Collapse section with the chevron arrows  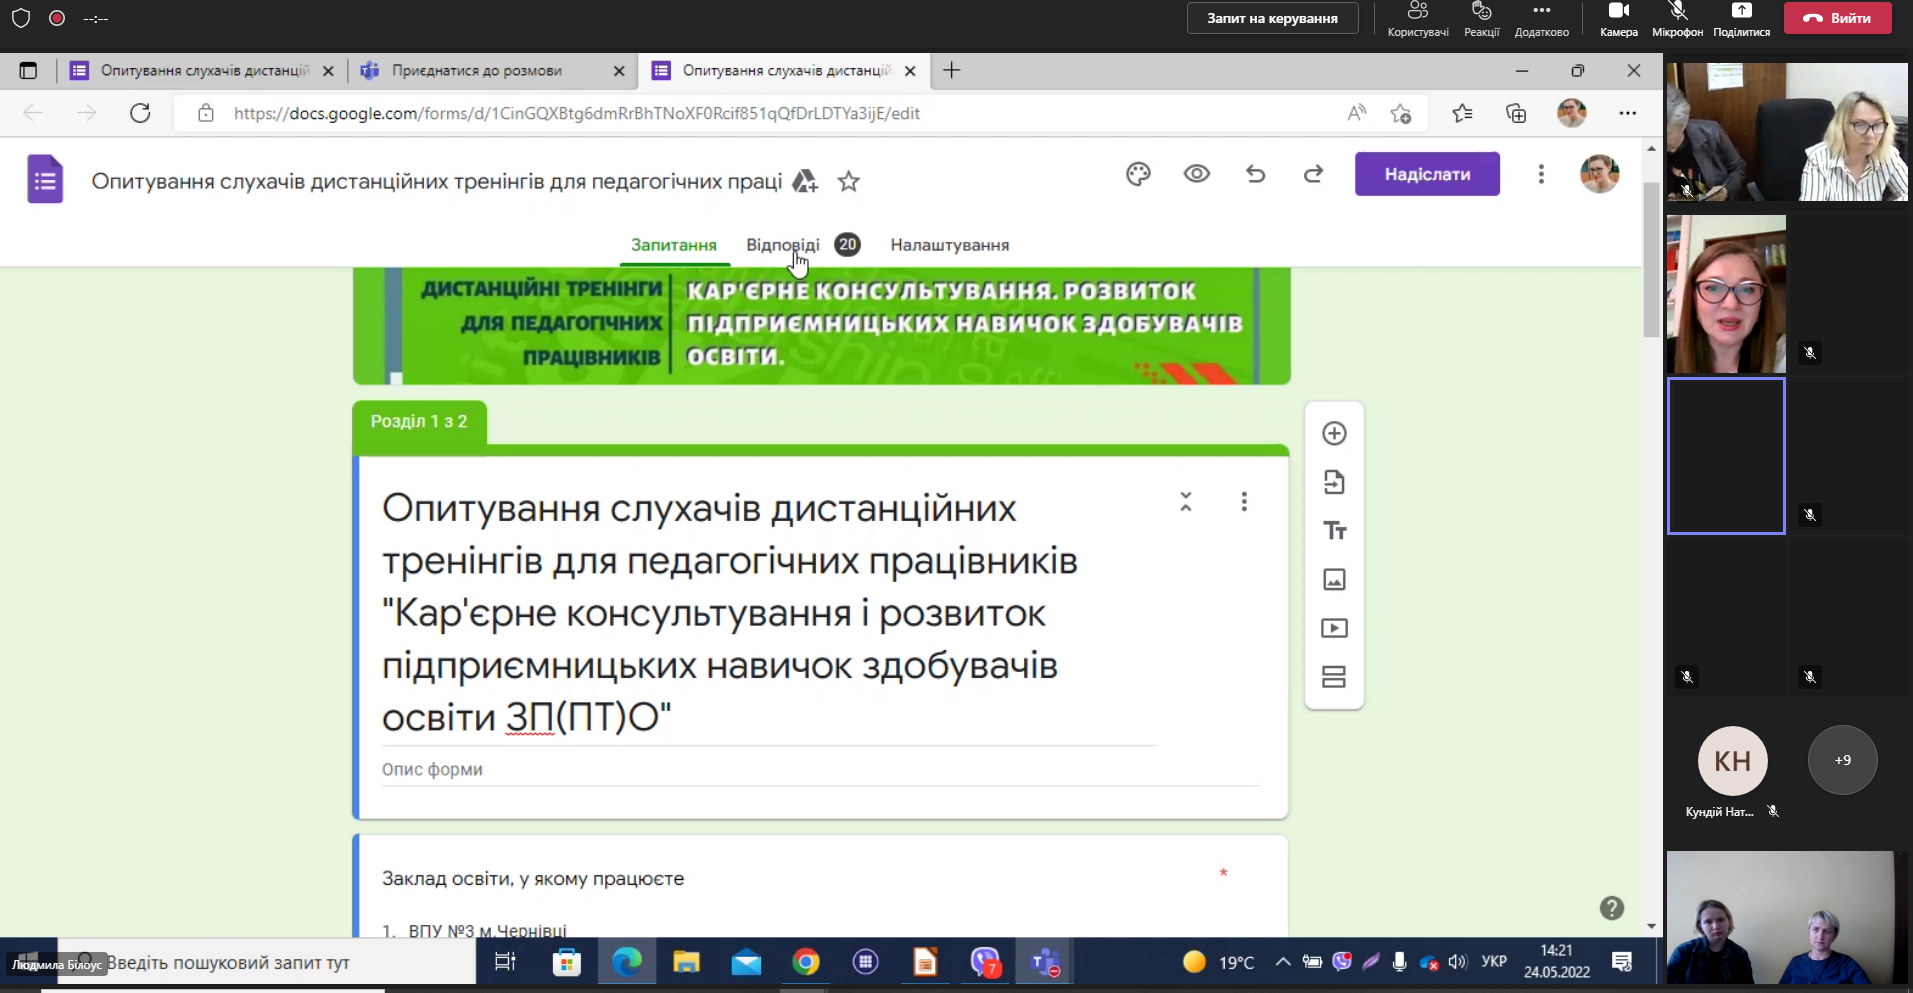(1186, 501)
